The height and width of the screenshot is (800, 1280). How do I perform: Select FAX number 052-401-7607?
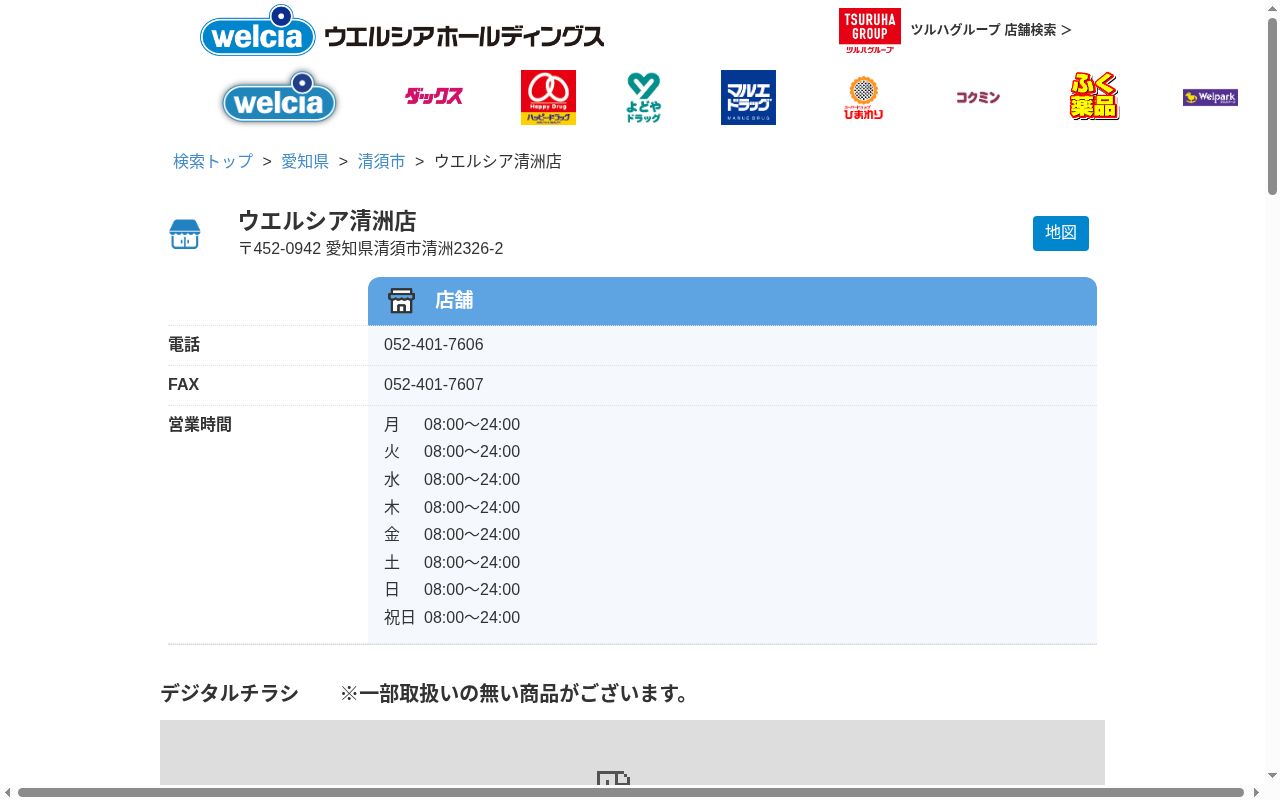point(434,385)
